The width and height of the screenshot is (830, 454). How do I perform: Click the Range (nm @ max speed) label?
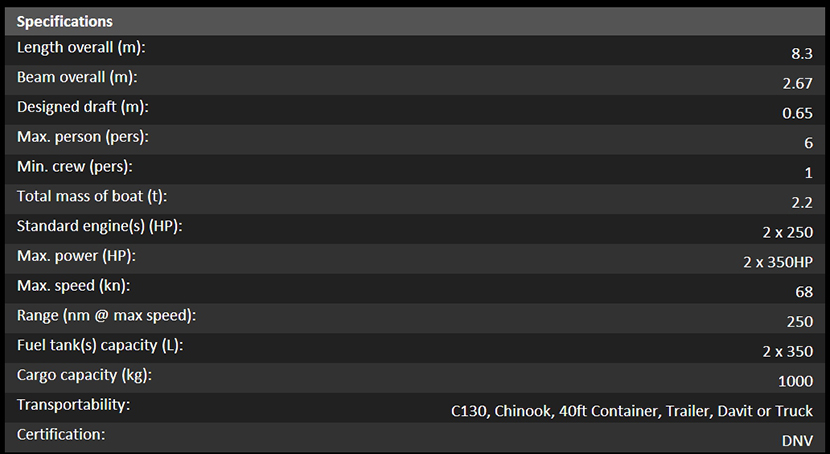coord(106,316)
